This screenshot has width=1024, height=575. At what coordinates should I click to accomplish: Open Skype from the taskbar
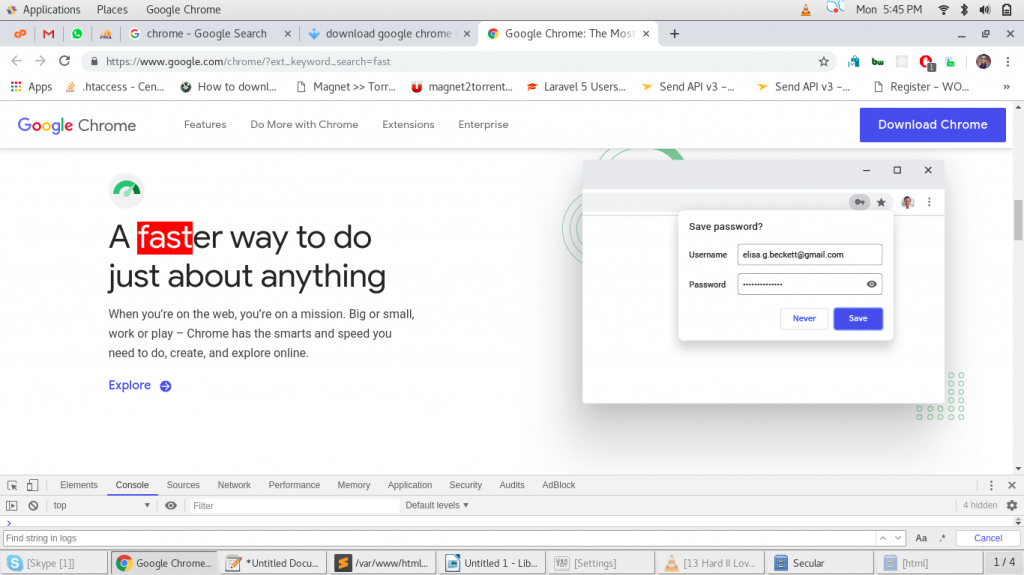[x=55, y=563]
